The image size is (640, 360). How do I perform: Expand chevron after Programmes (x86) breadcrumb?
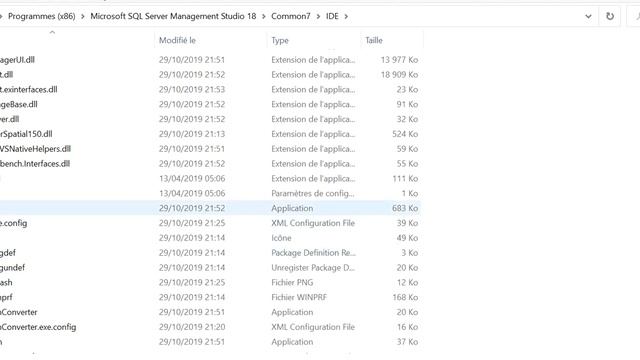(x=83, y=16)
